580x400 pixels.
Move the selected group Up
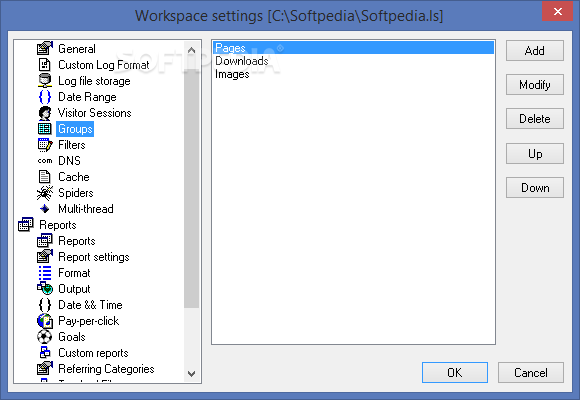[535, 154]
